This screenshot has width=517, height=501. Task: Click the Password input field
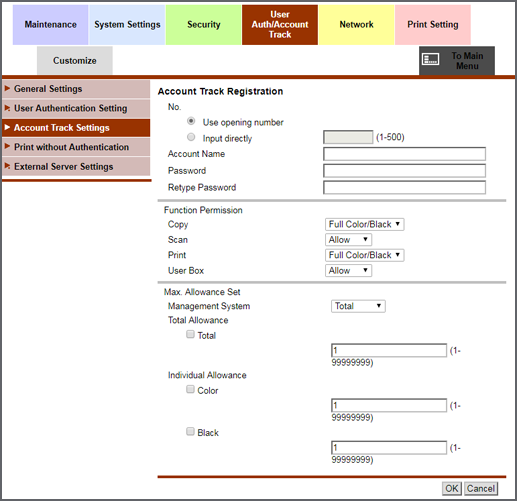click(404, 171)
